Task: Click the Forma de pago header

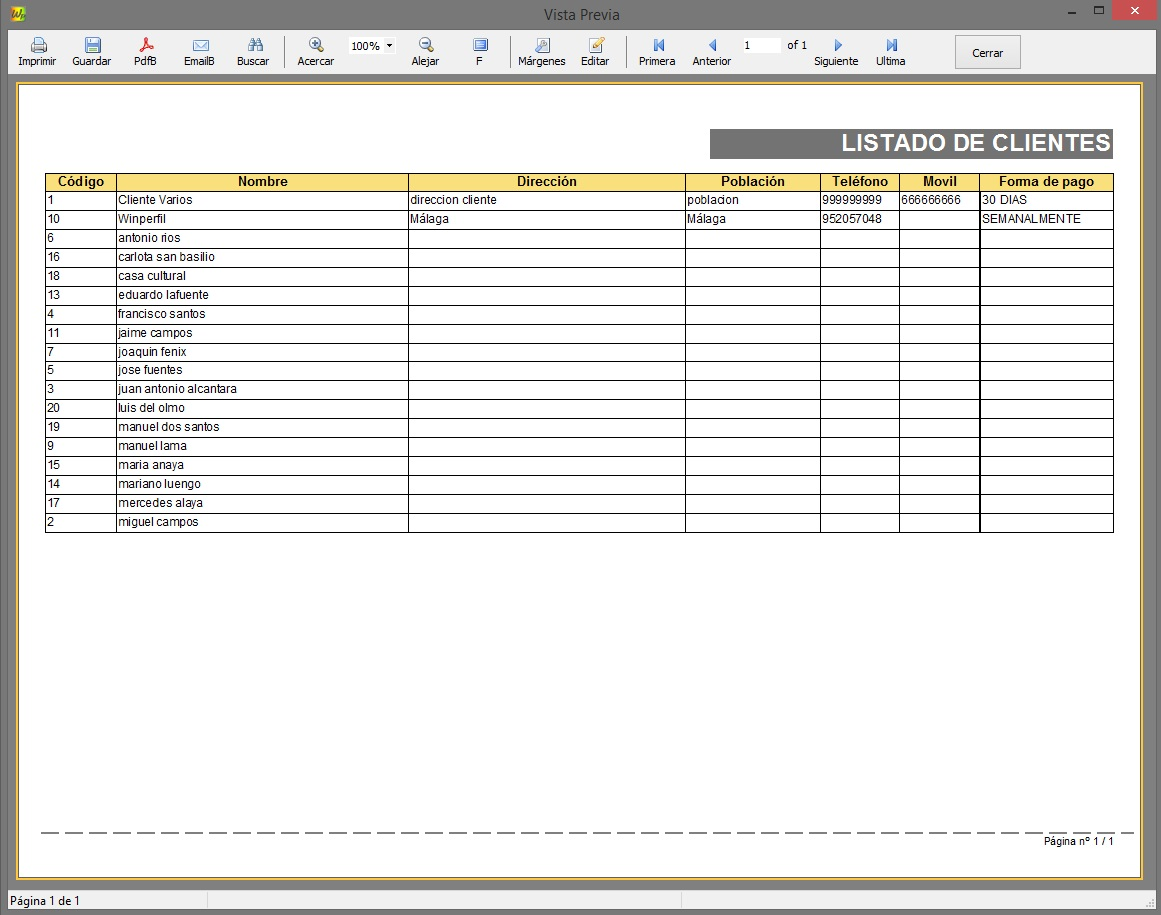Action: click(x=1046, y=182)
